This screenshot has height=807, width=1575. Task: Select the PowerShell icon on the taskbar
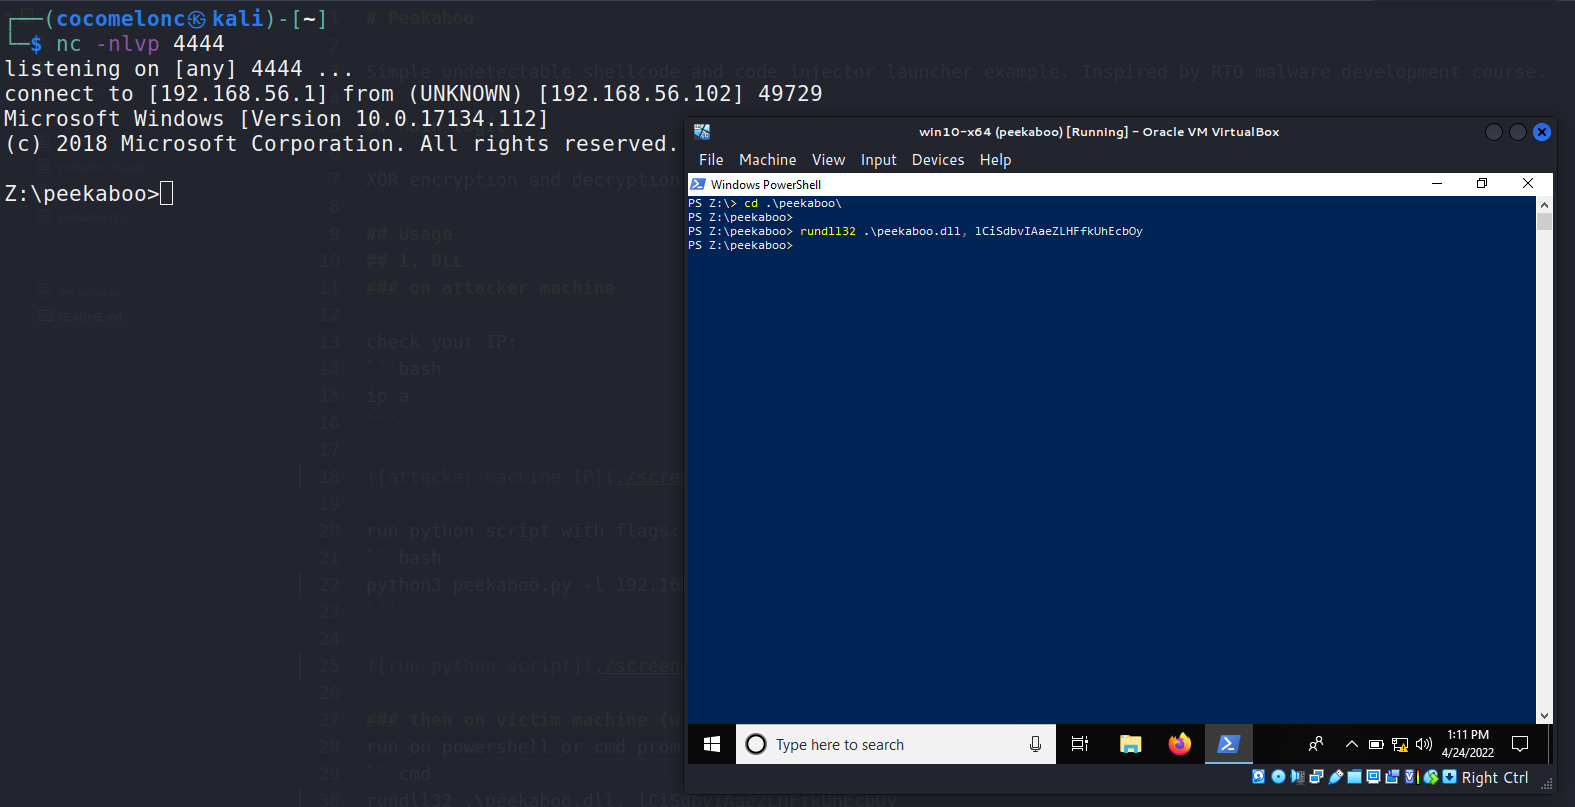[1228, 744]
